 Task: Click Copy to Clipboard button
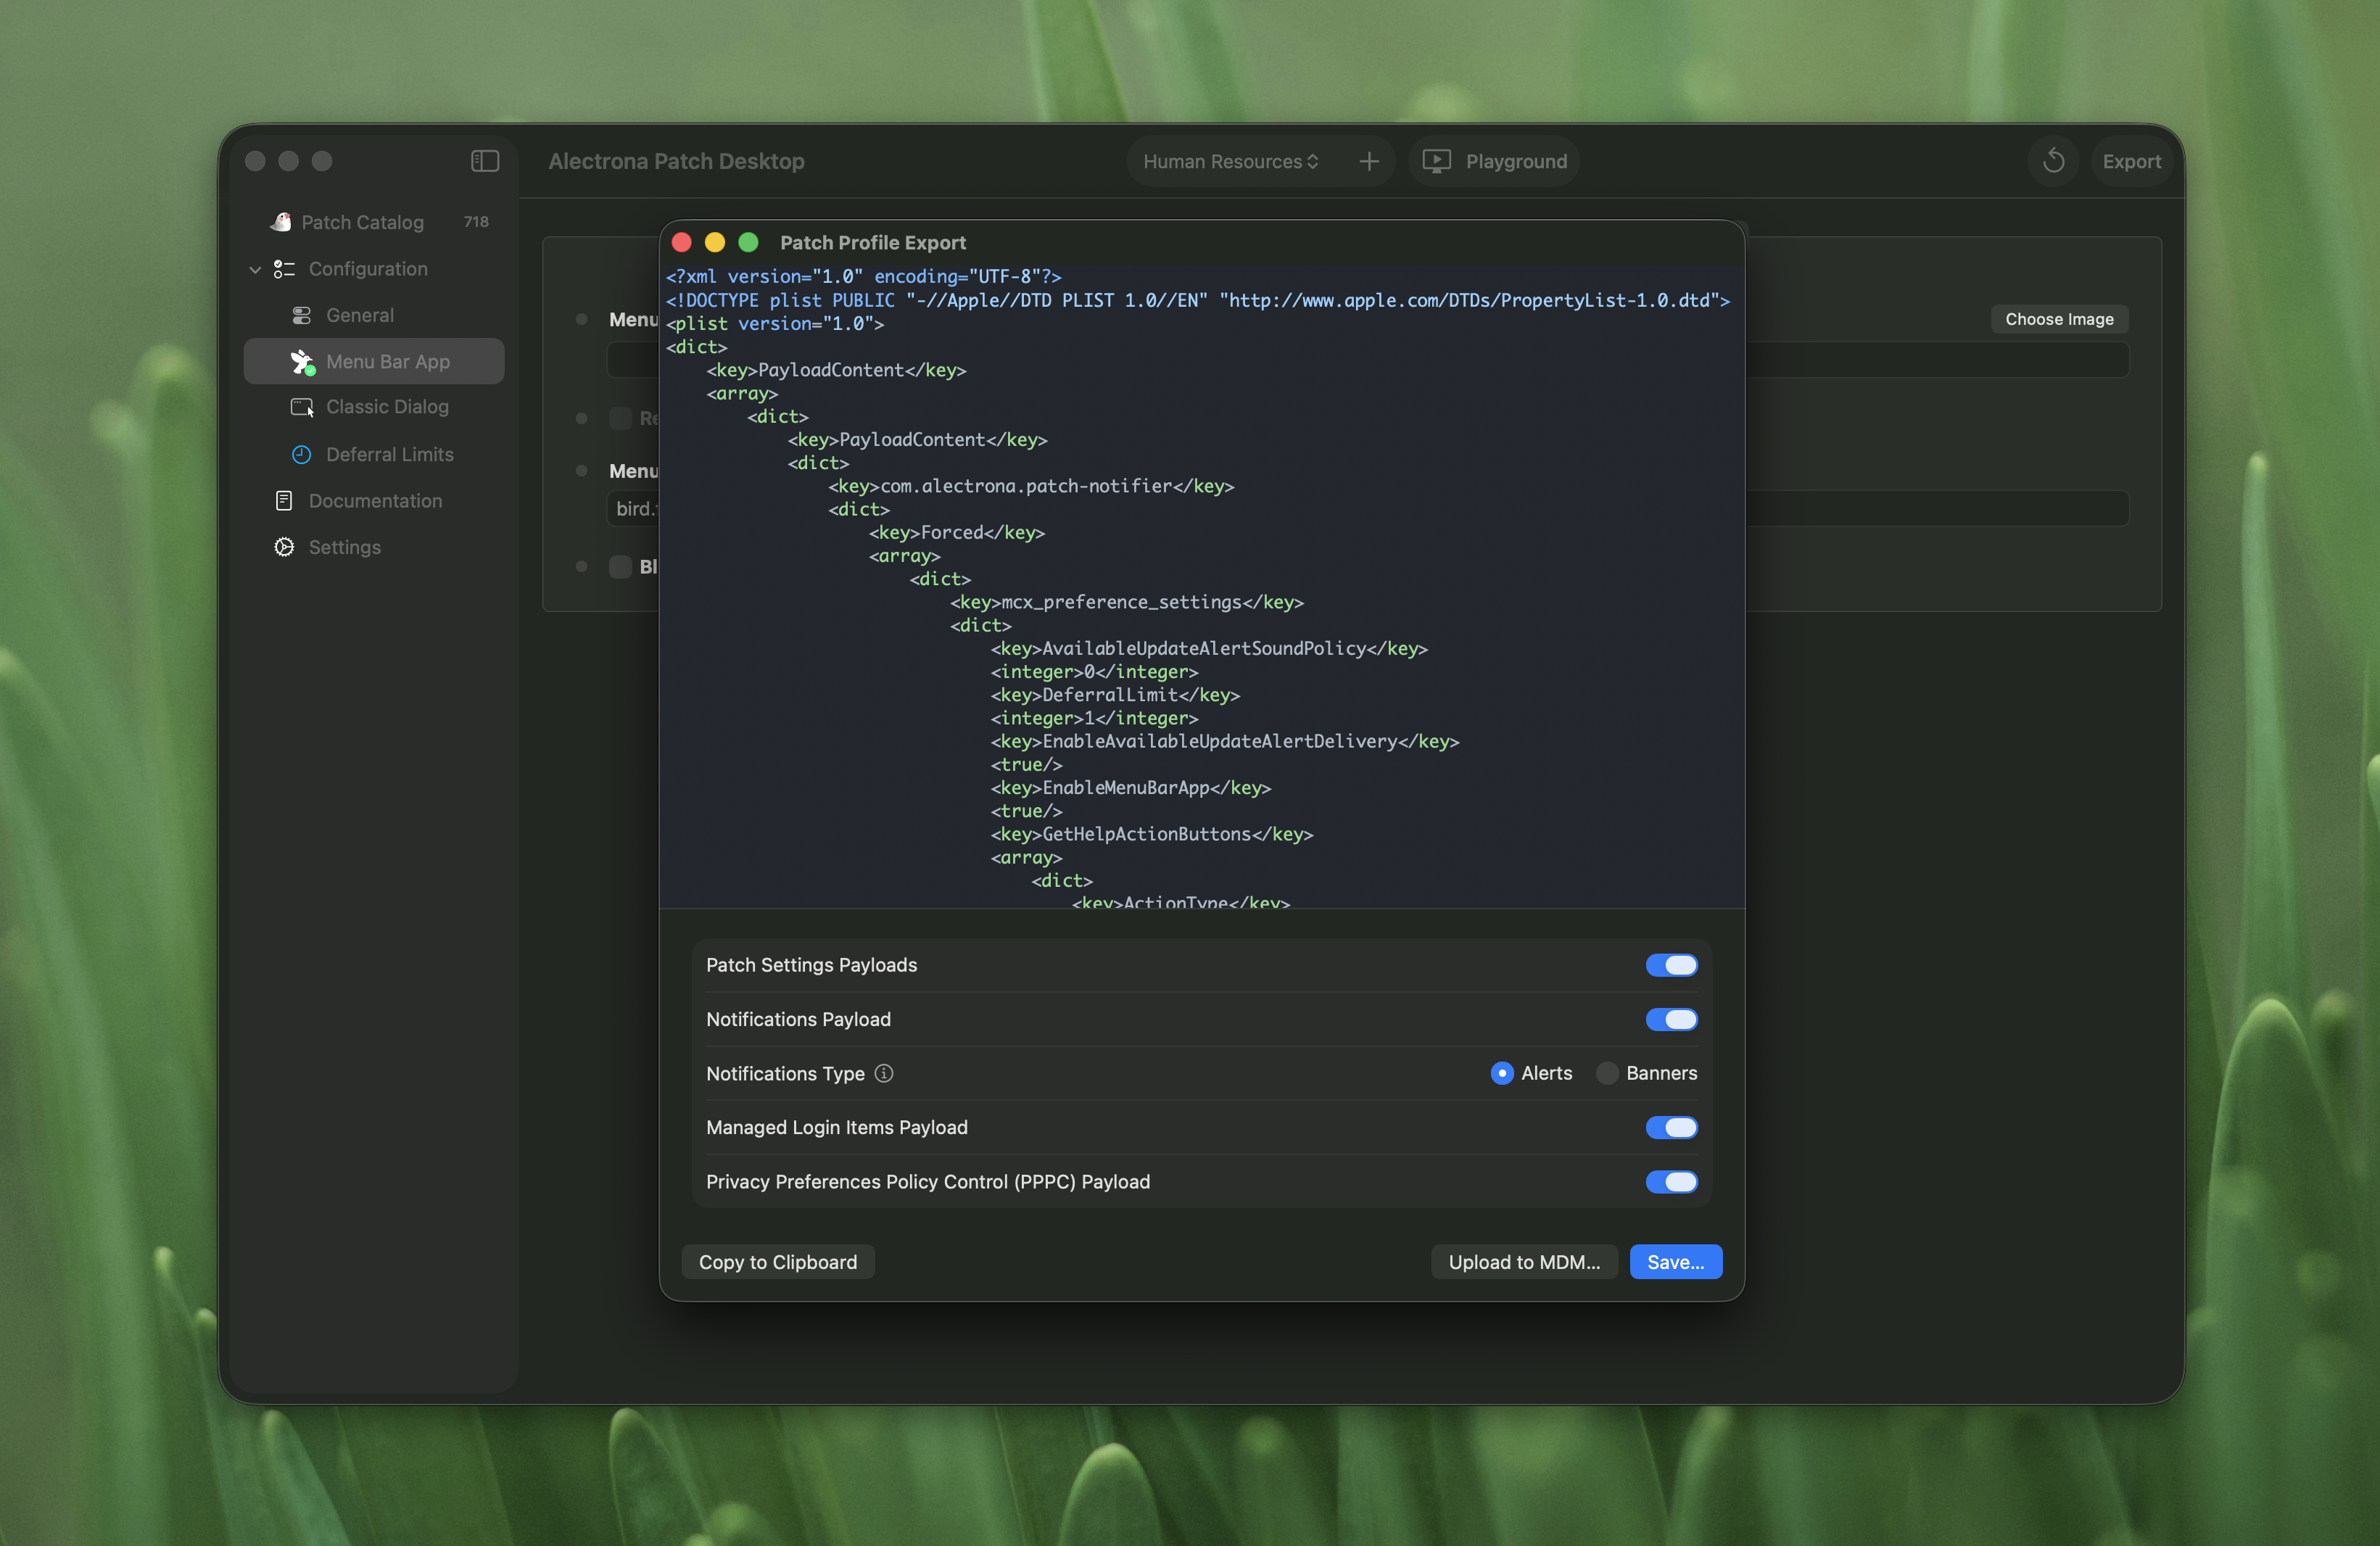[778, 1262]
